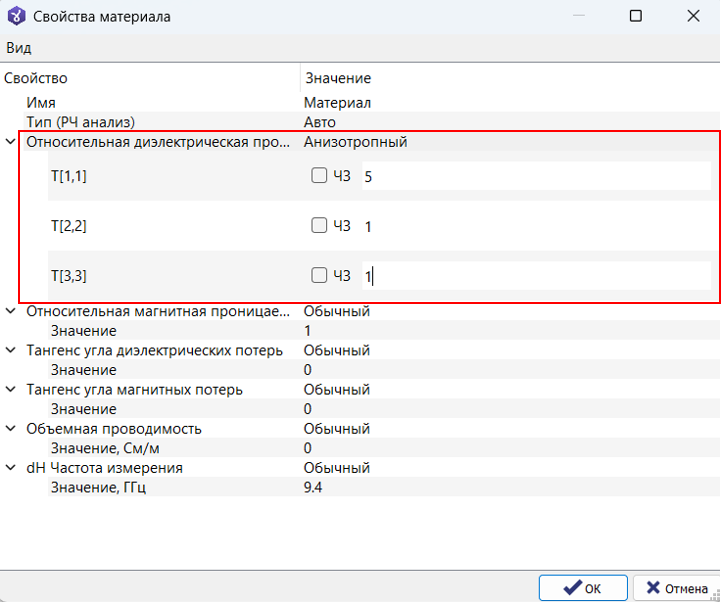
Task: Close the Свойства материала dialog
Action: point(693,16)
